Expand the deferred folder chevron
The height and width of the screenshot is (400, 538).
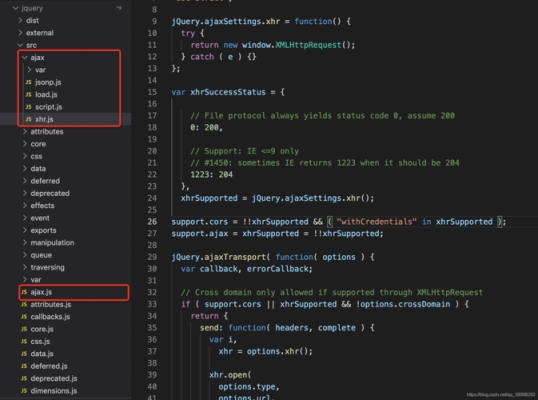pyautogui.click(x=25, y=181)
